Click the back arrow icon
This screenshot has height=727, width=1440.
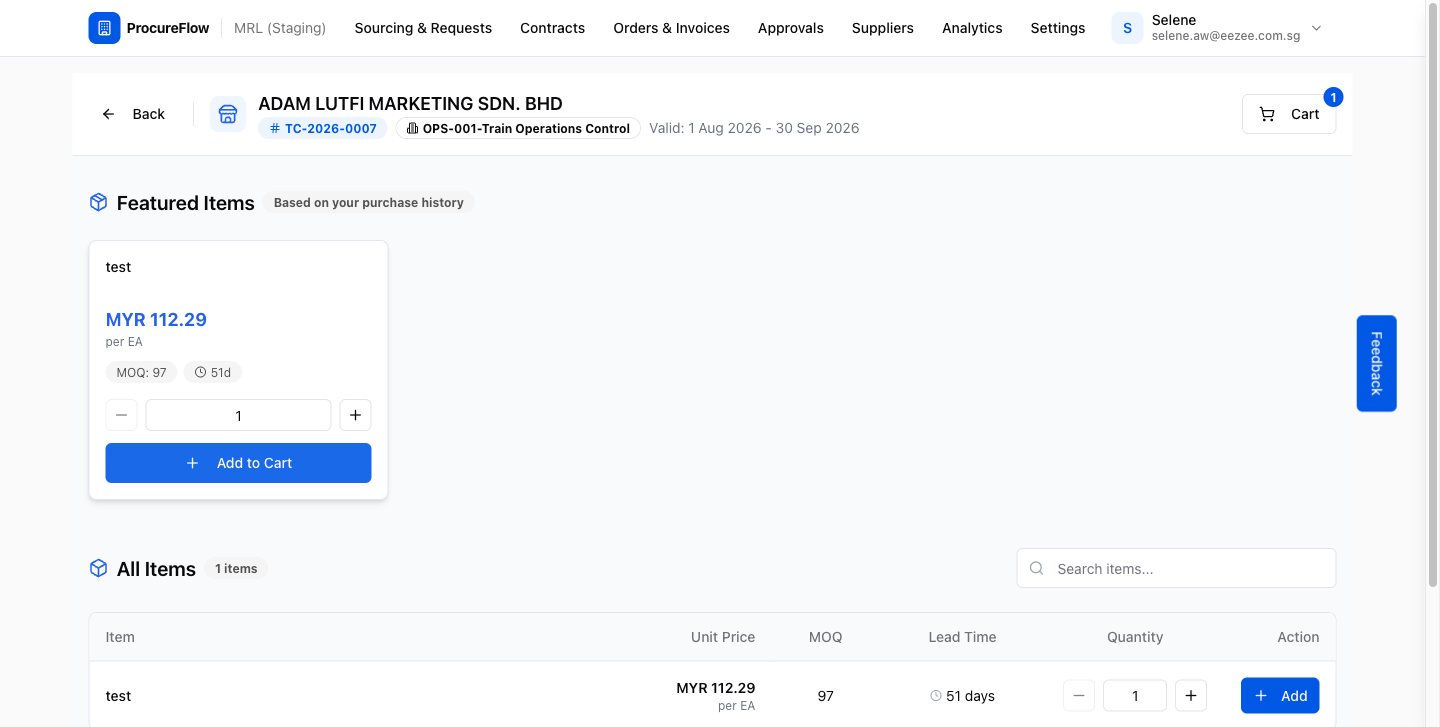point(109,114)
